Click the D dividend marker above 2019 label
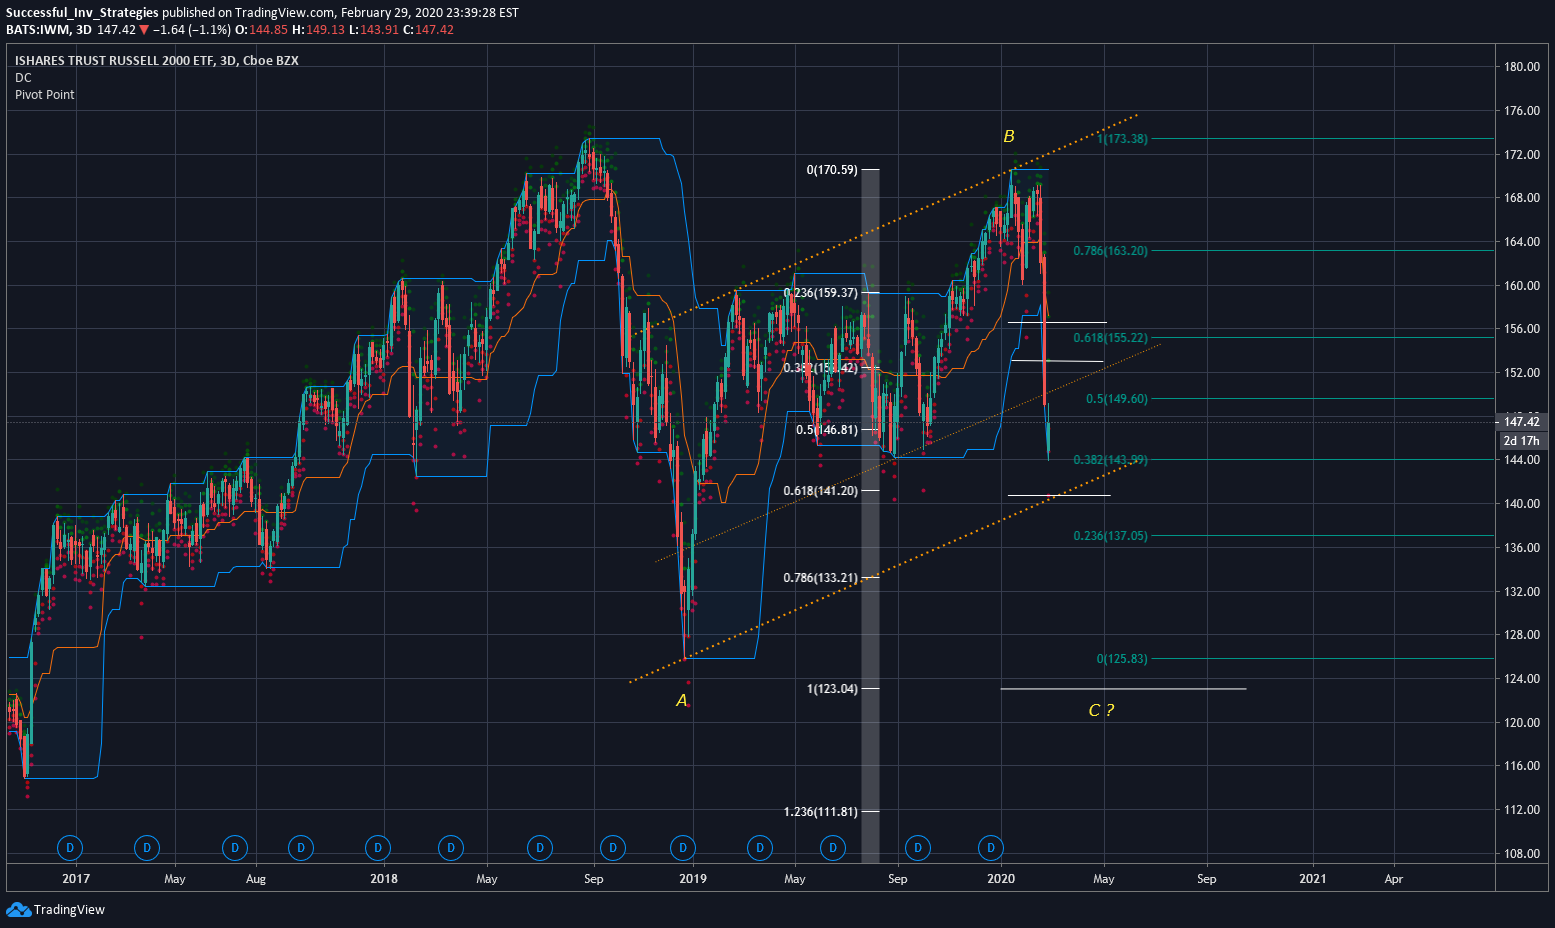 pyautogui.click(x=683, y=848)
